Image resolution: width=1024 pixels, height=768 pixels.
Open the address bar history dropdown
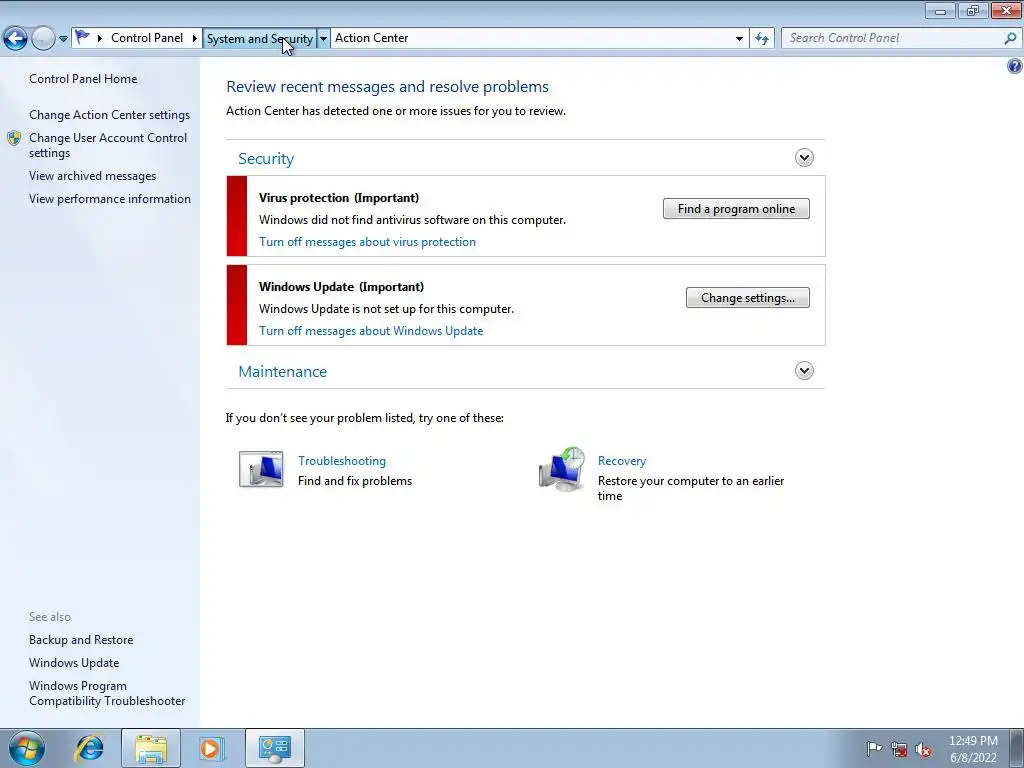739,39
